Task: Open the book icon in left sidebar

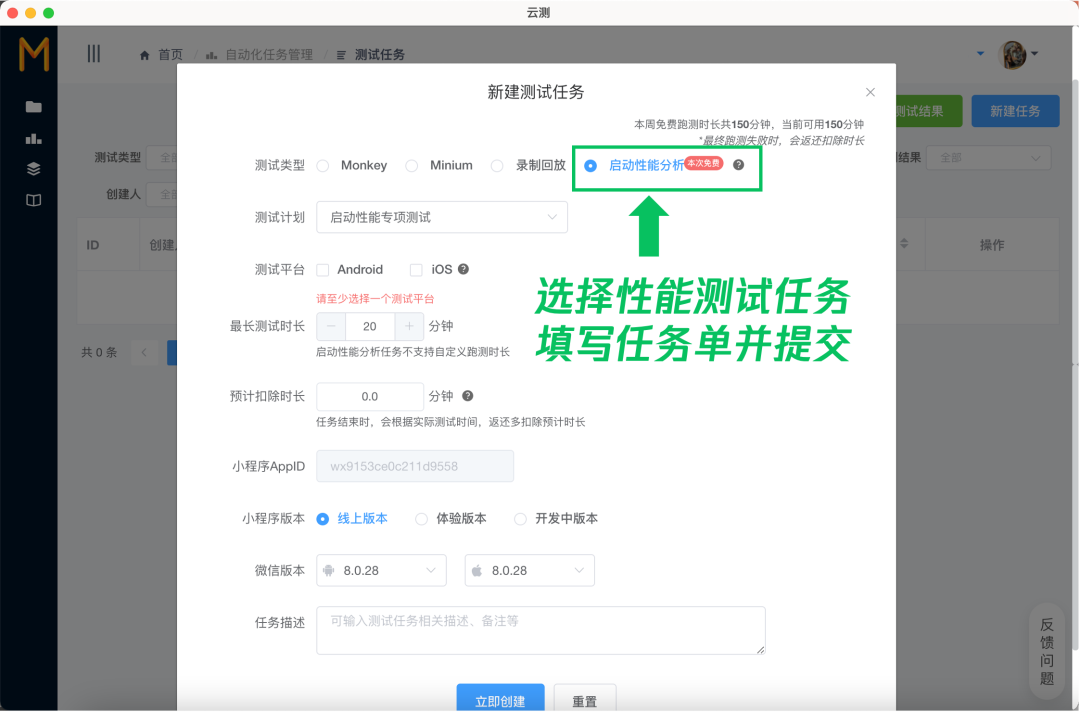Action: (x=33, y=200)
